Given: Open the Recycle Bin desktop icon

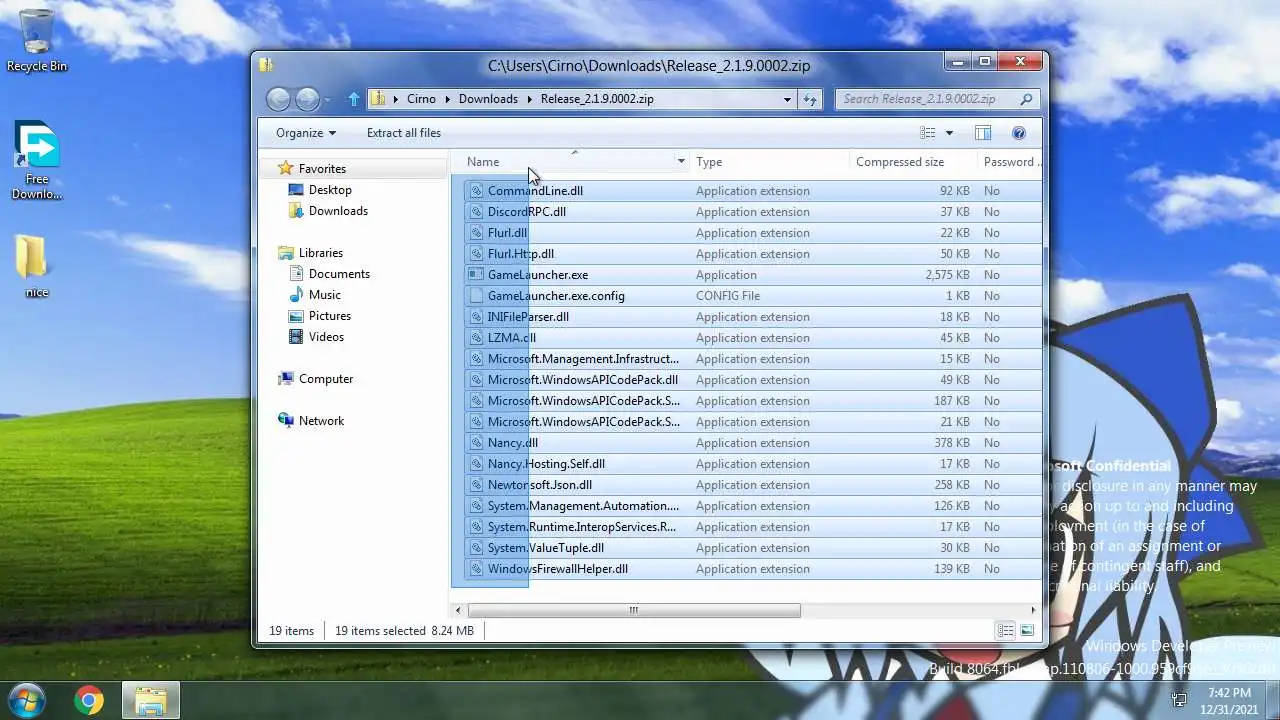Looking at the screenshot, I should point(37,40).
